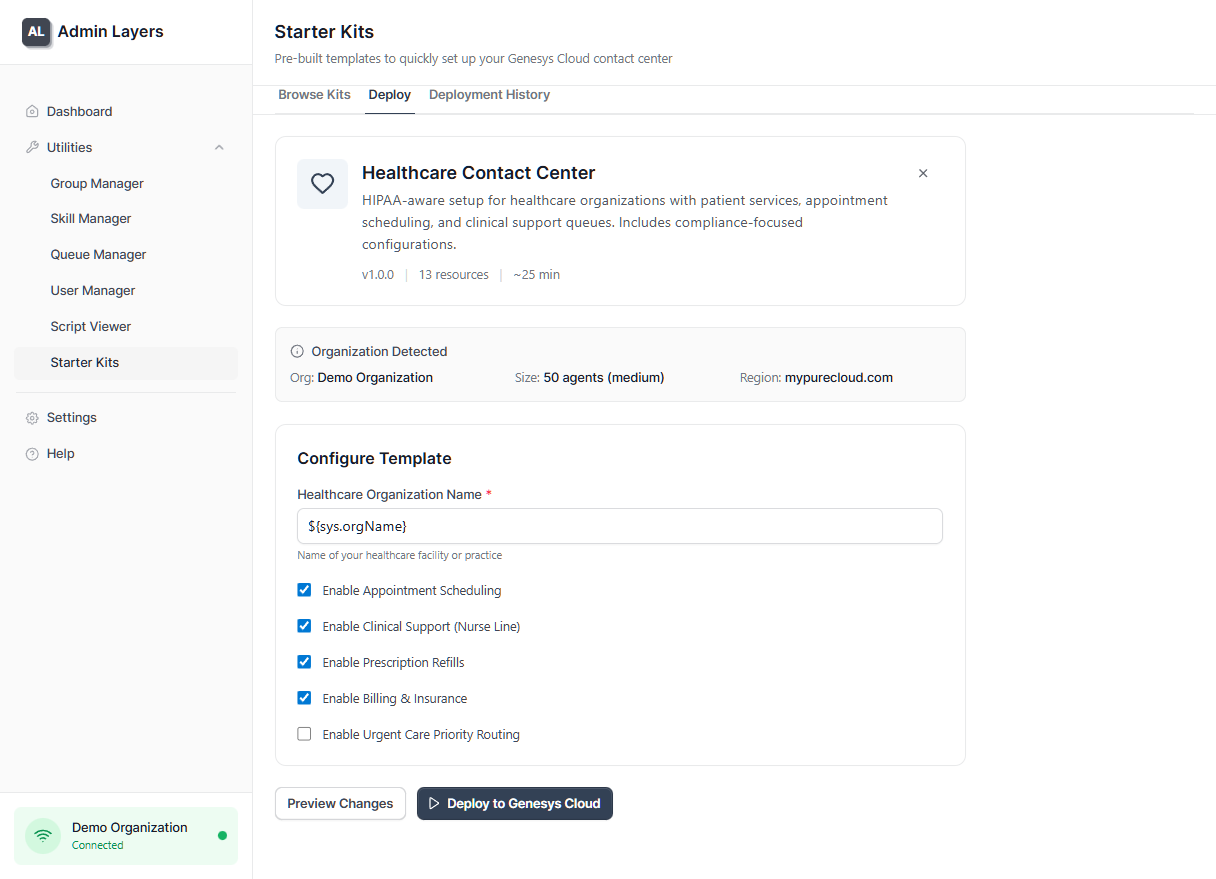
Task: Click the Preview Changes button
Action: (340, 803)
